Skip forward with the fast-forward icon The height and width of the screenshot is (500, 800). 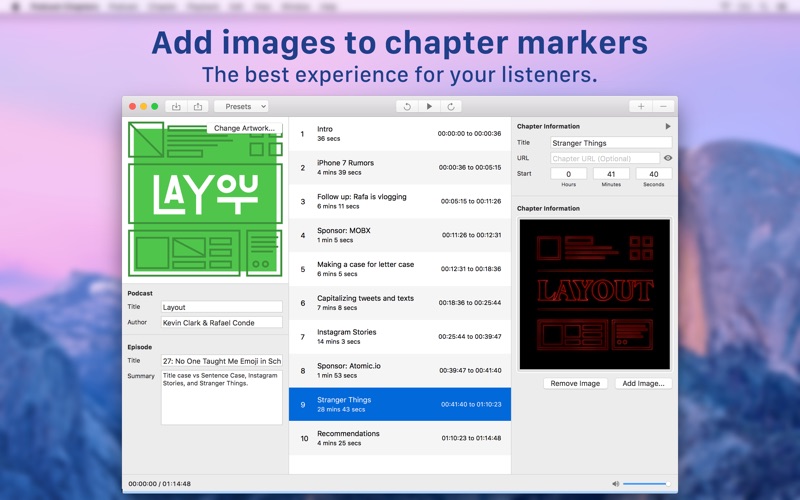[x=451, y=106]
